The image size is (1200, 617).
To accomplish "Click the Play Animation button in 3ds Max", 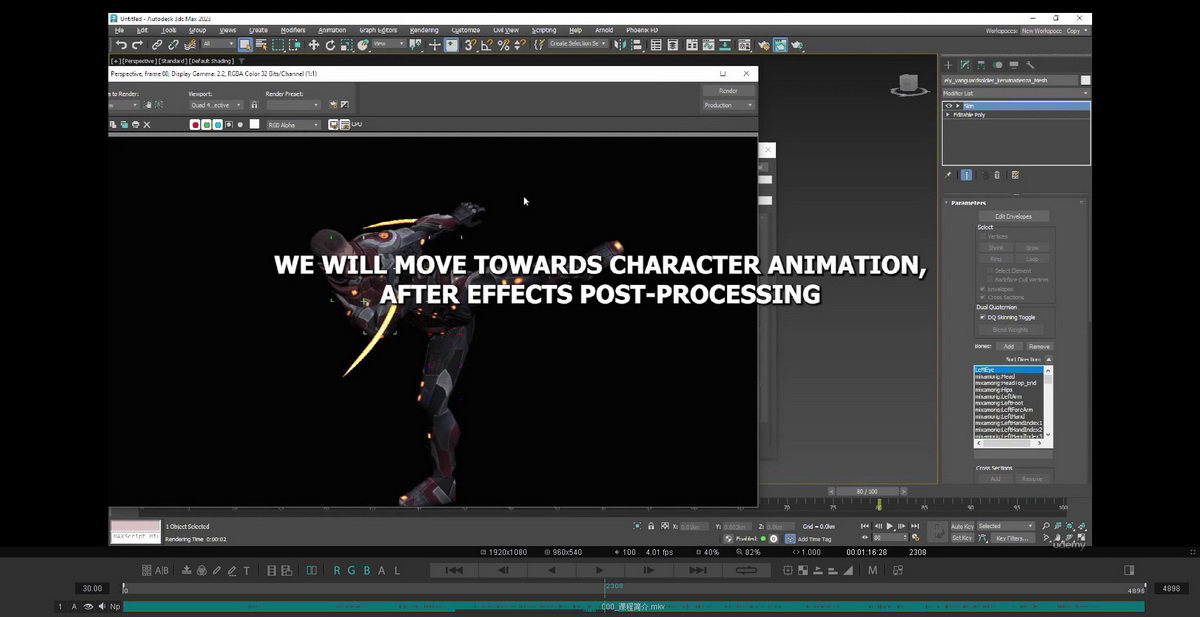I will (890, 526).
